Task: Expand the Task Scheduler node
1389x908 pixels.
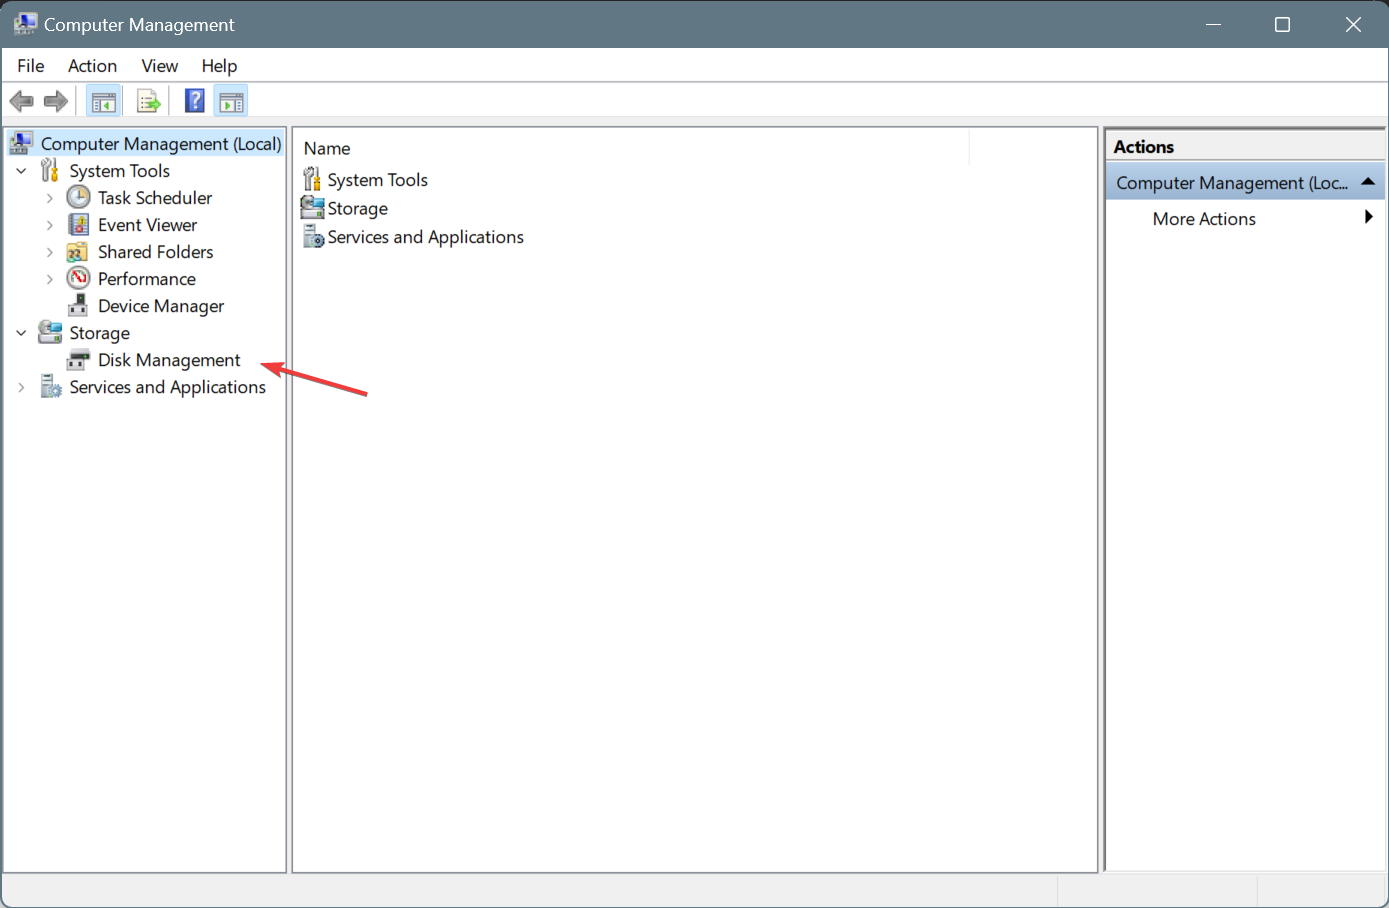Action: point(49,198)
